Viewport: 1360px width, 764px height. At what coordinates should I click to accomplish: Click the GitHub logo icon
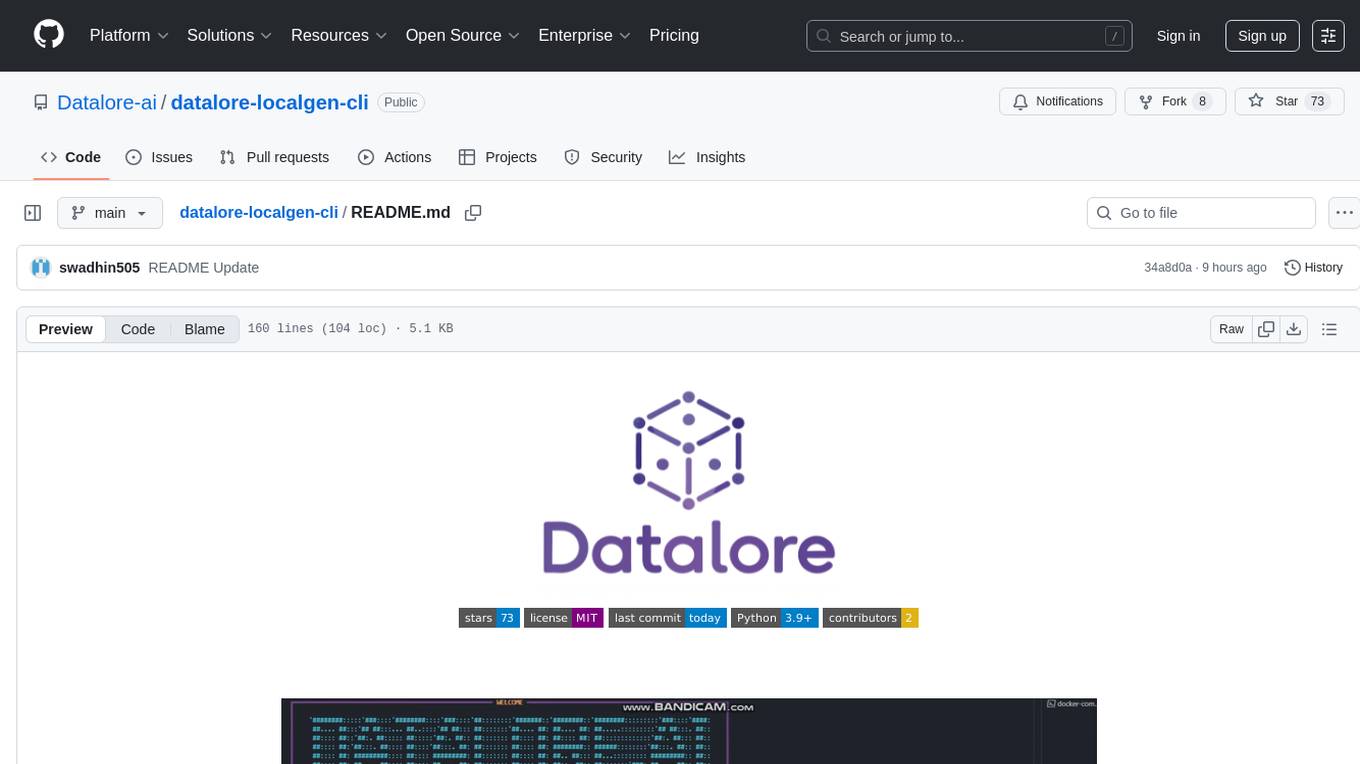tap(49, 35)
